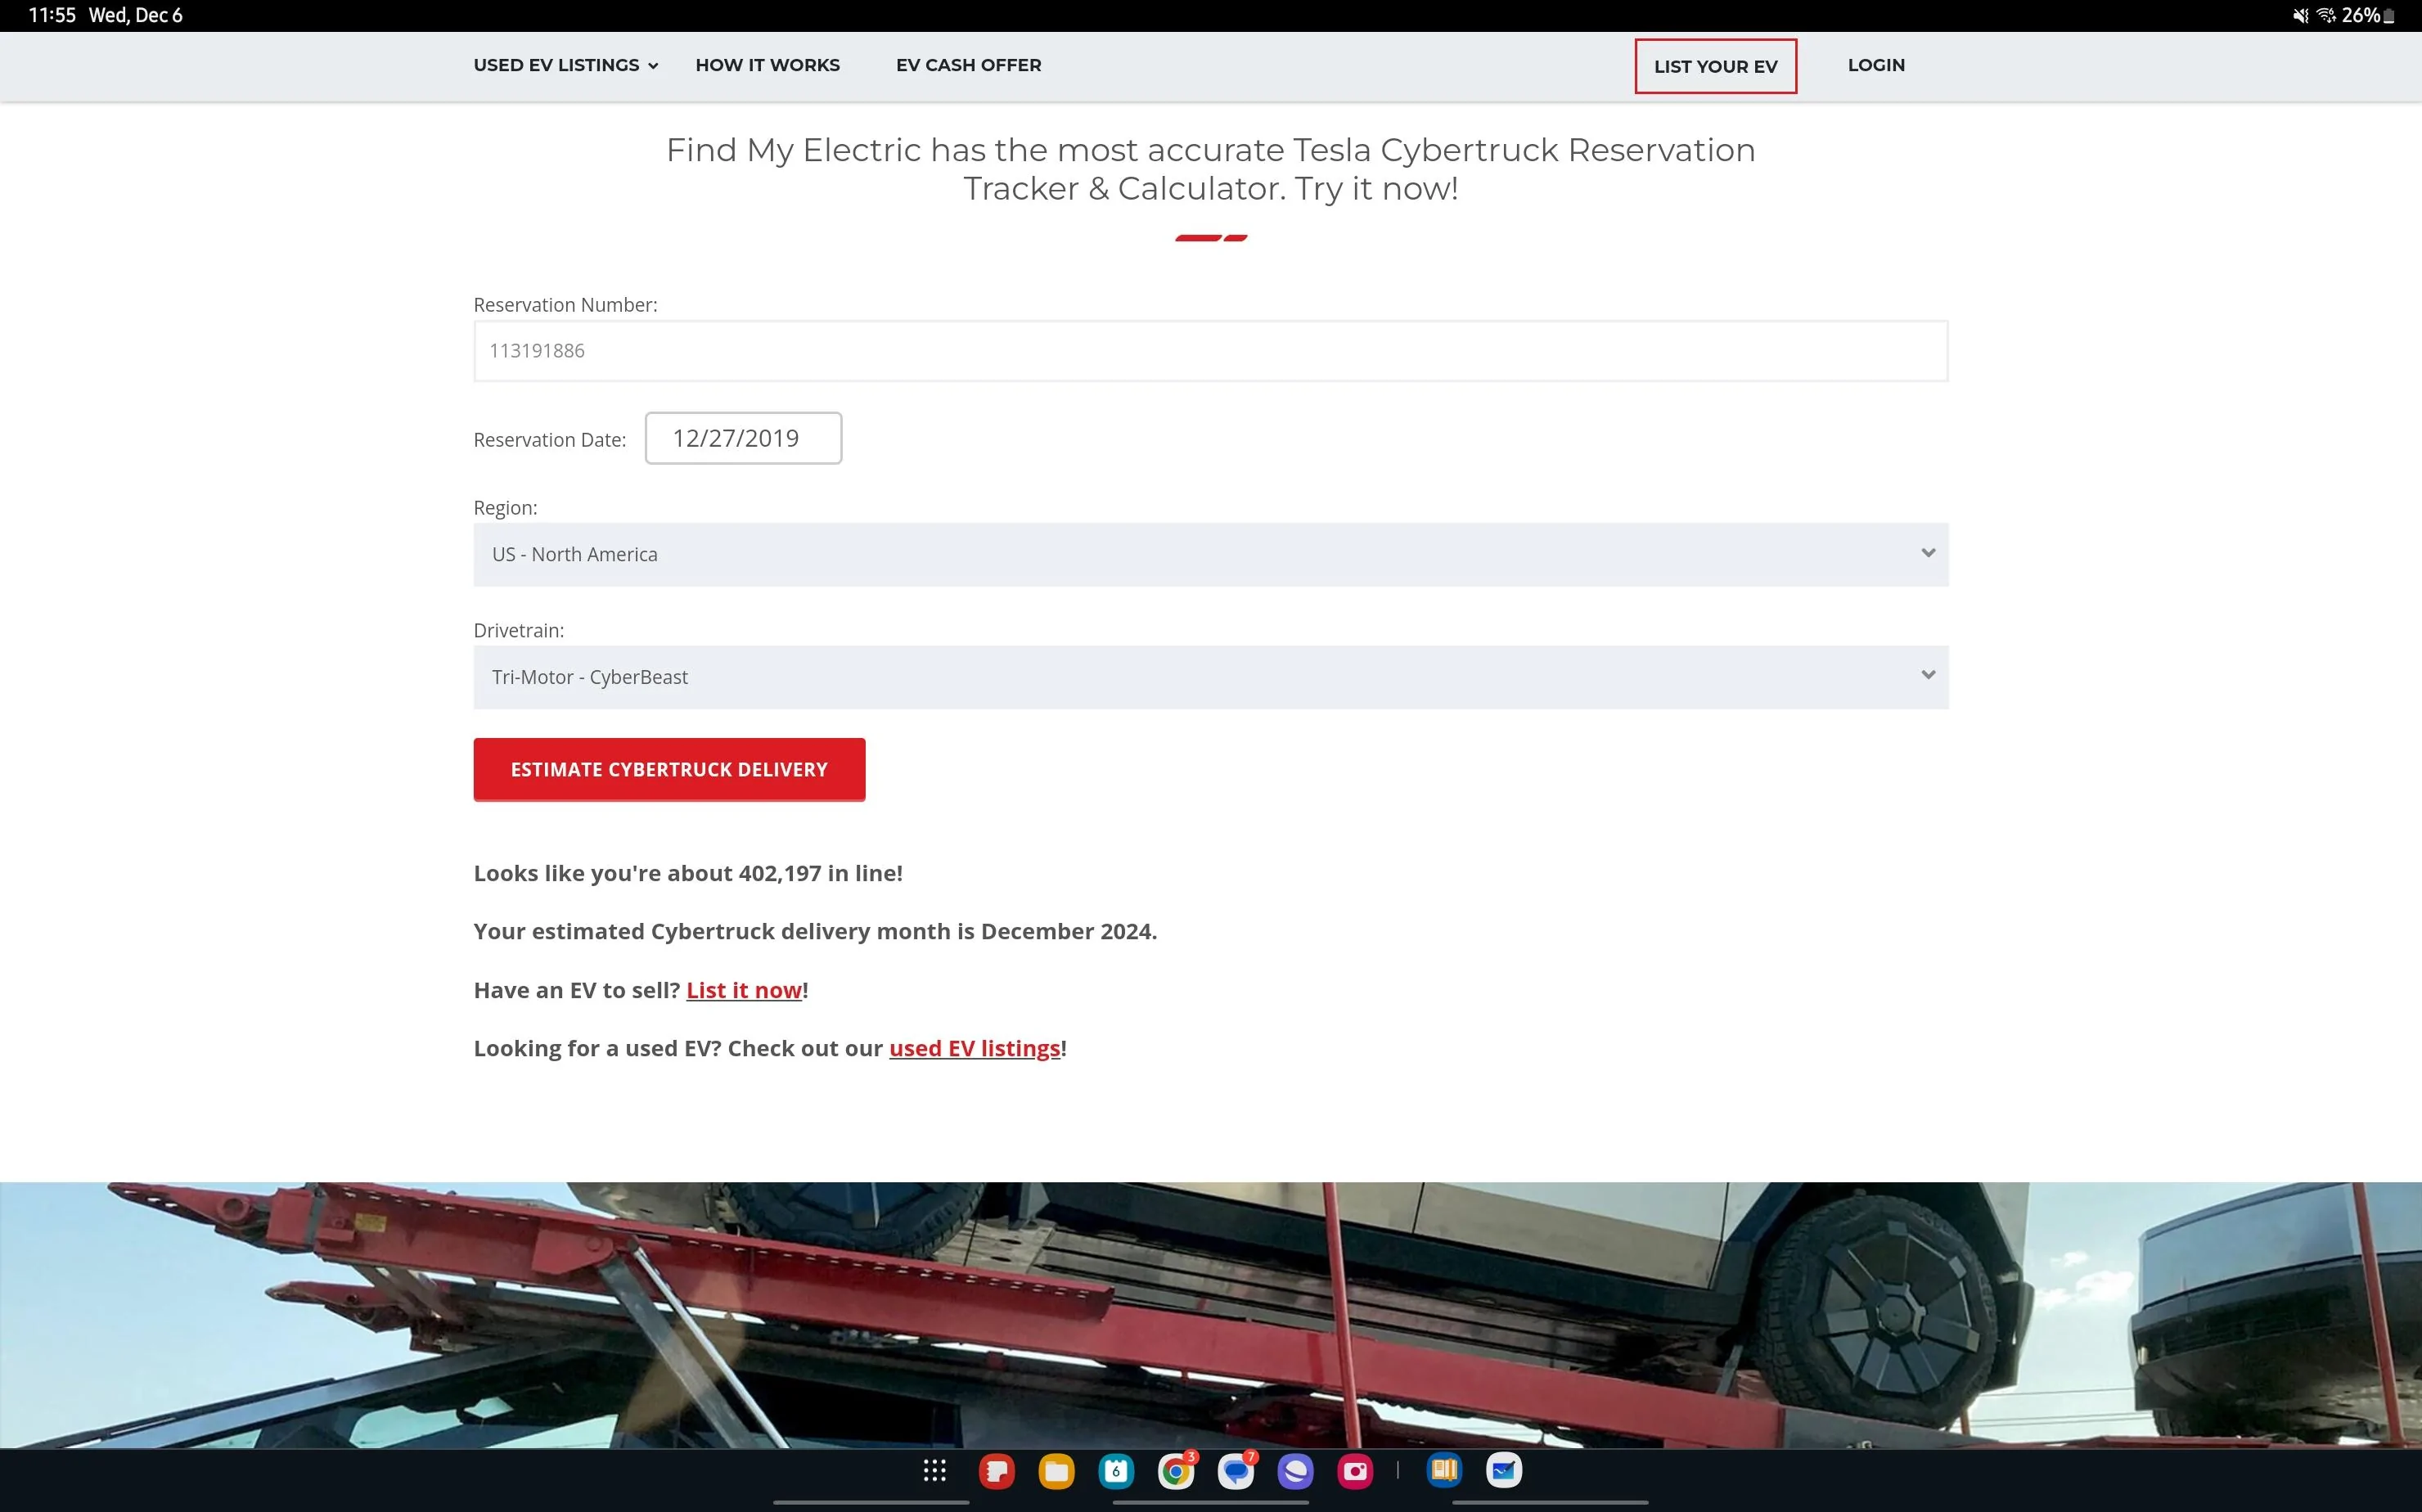Open the How It Works page

767,65
